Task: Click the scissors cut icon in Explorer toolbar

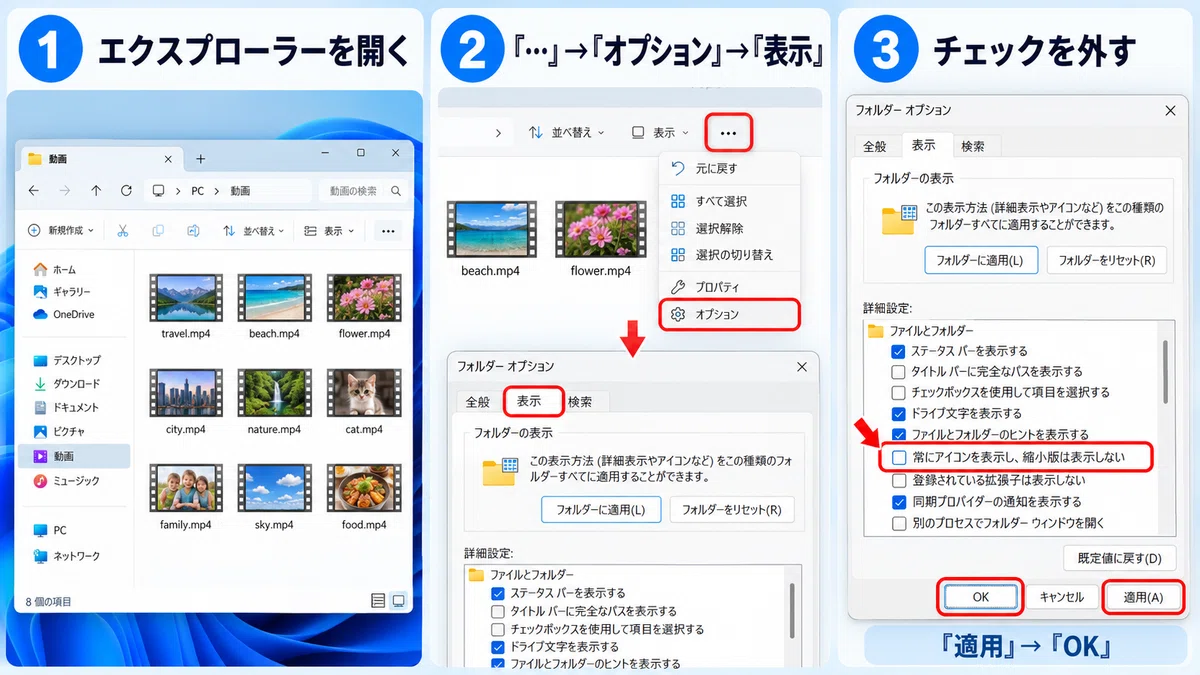Action: (122, 231)
